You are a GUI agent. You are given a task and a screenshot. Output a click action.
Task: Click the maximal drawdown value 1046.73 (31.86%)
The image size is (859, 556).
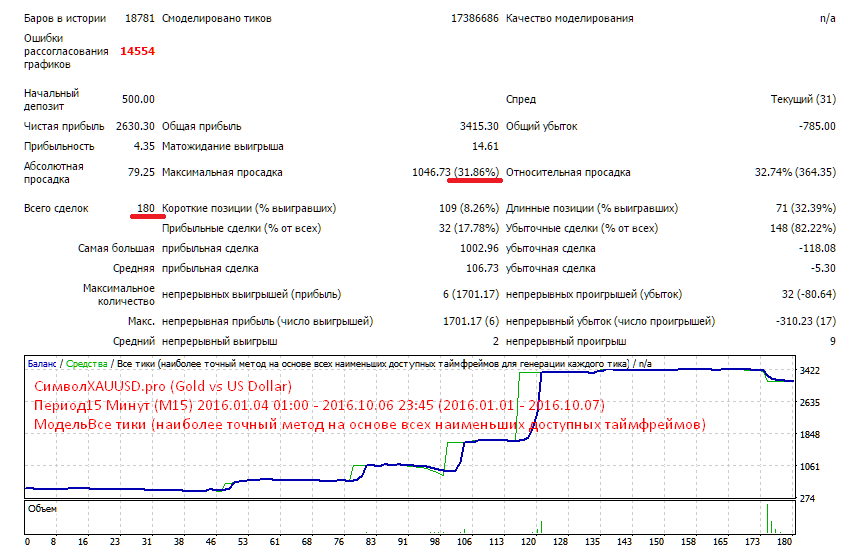pos(455,172)
